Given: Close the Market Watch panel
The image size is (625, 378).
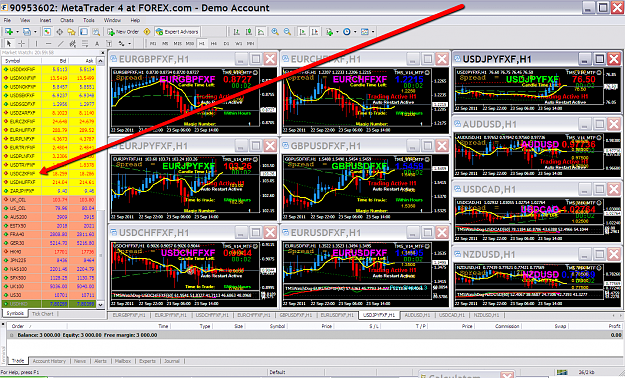Looking at the screenshot, I should click(102, 52).
